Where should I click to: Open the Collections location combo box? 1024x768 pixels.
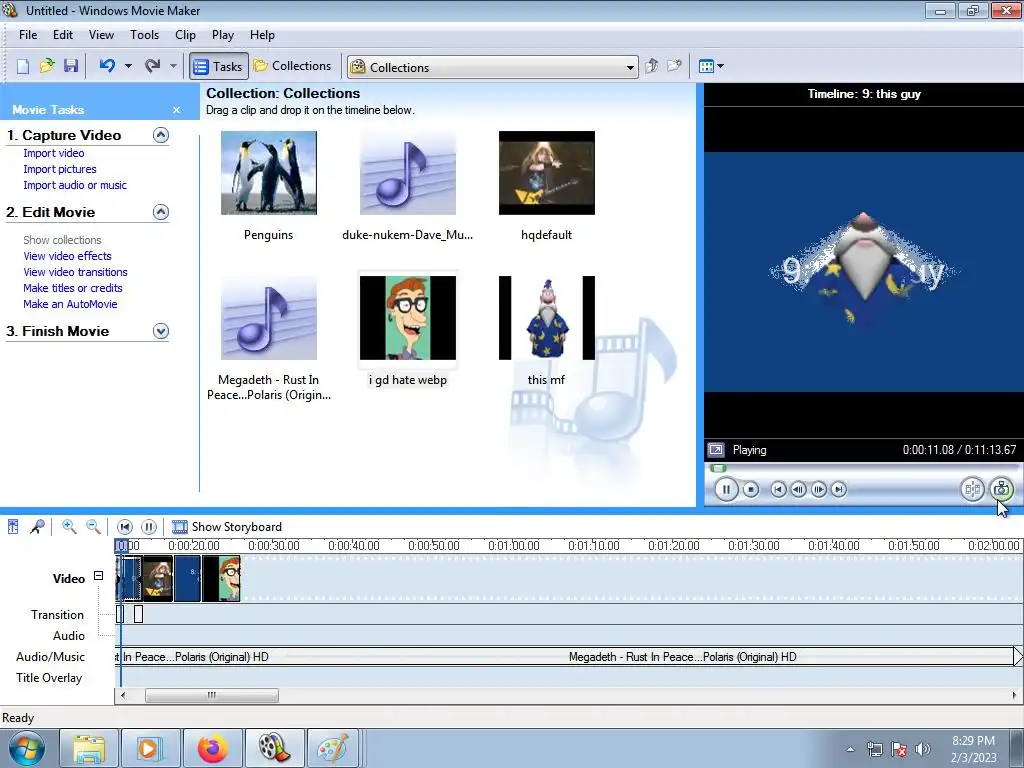click(x=492, y=67)
